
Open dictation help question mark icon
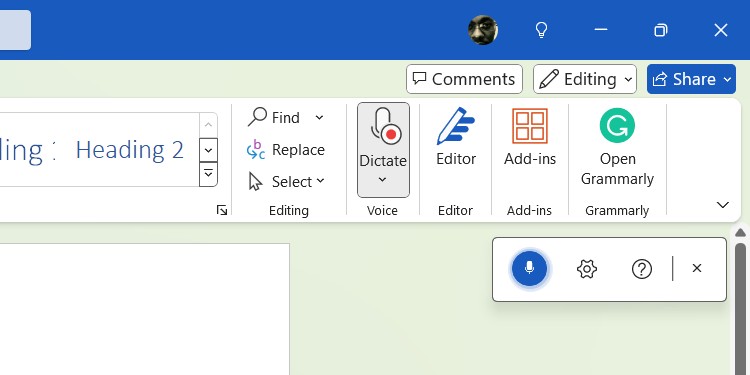coord(641,269)
